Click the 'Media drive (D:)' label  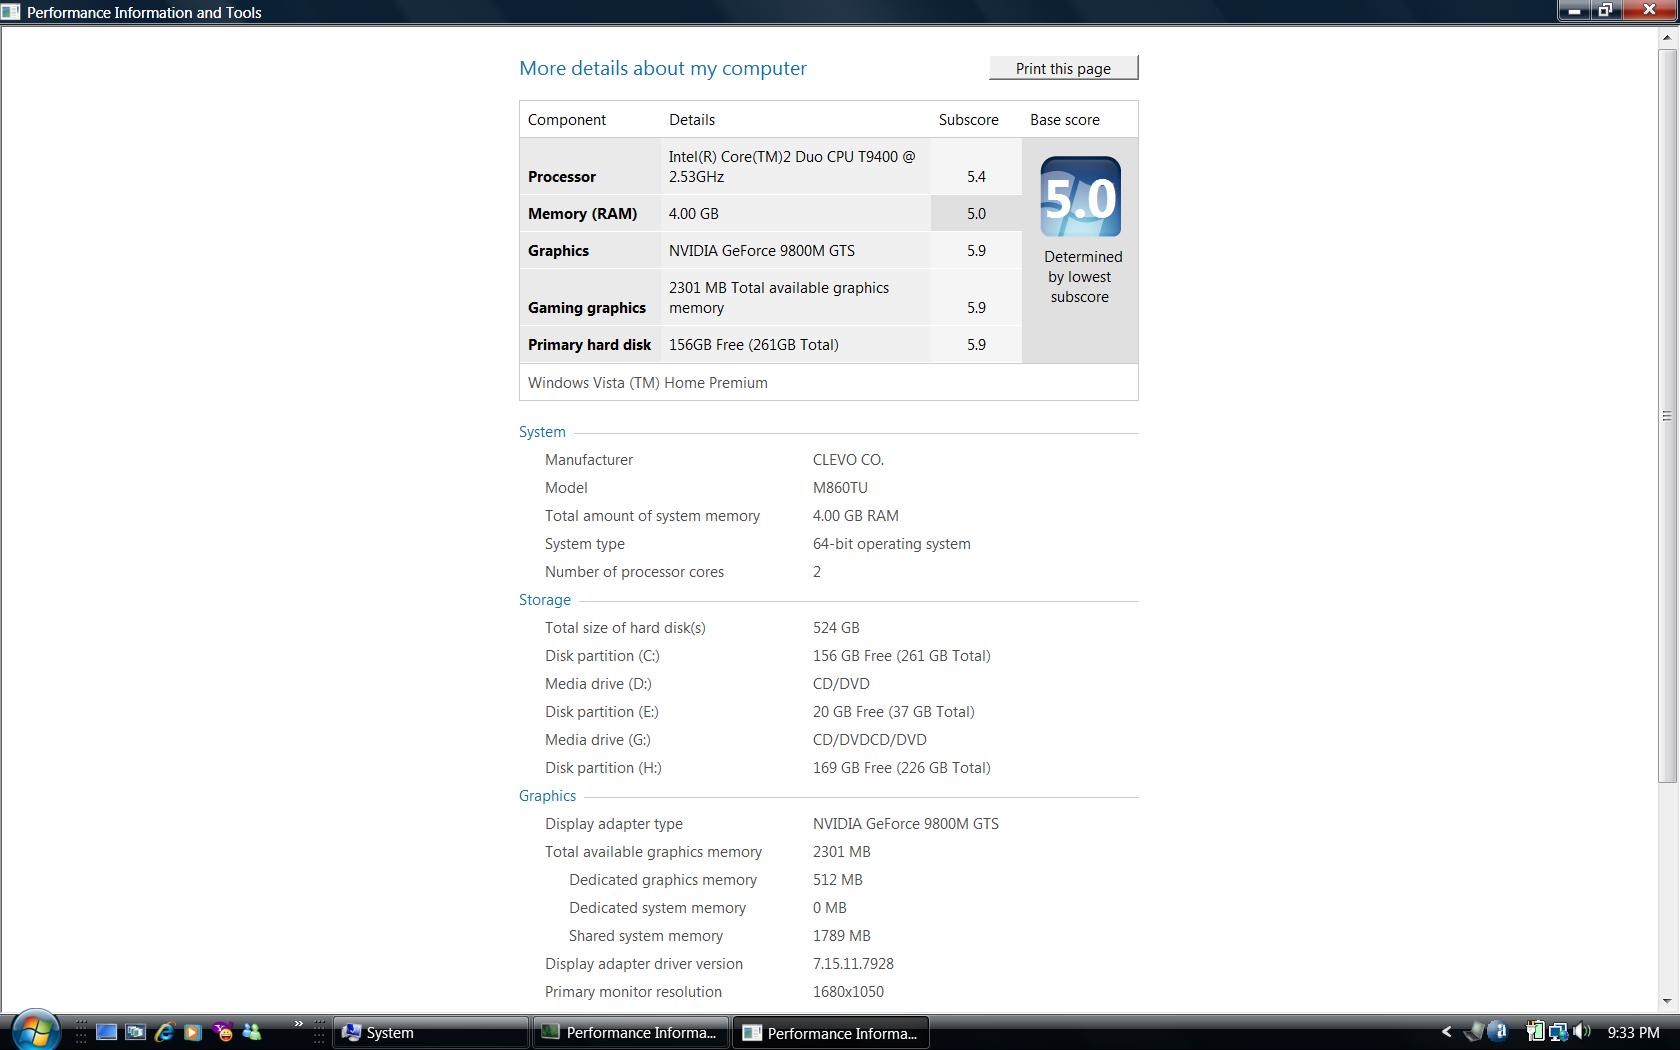coord(598,684)
